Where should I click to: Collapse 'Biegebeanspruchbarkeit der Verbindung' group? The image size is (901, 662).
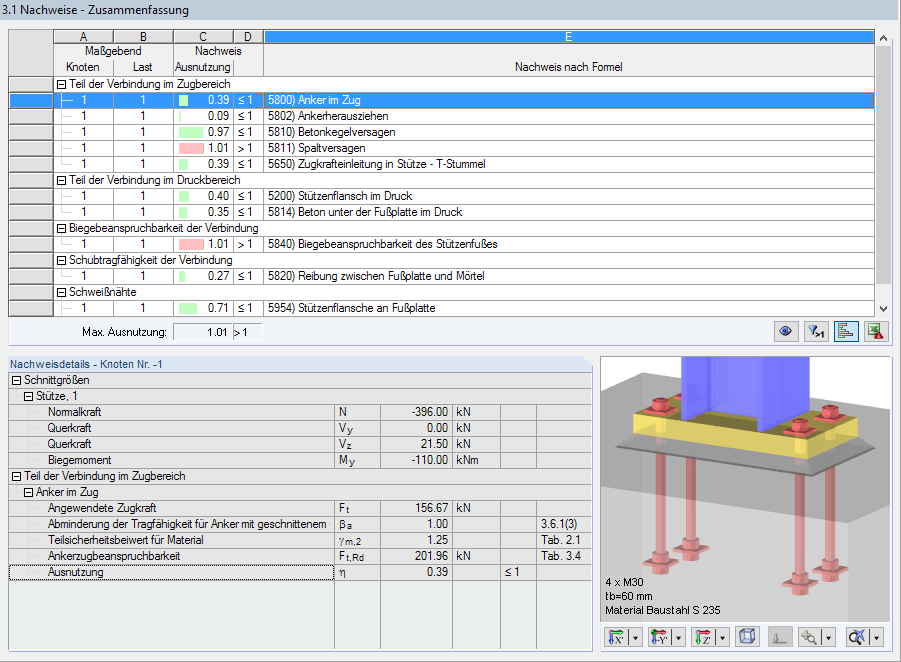coord(62,229)
